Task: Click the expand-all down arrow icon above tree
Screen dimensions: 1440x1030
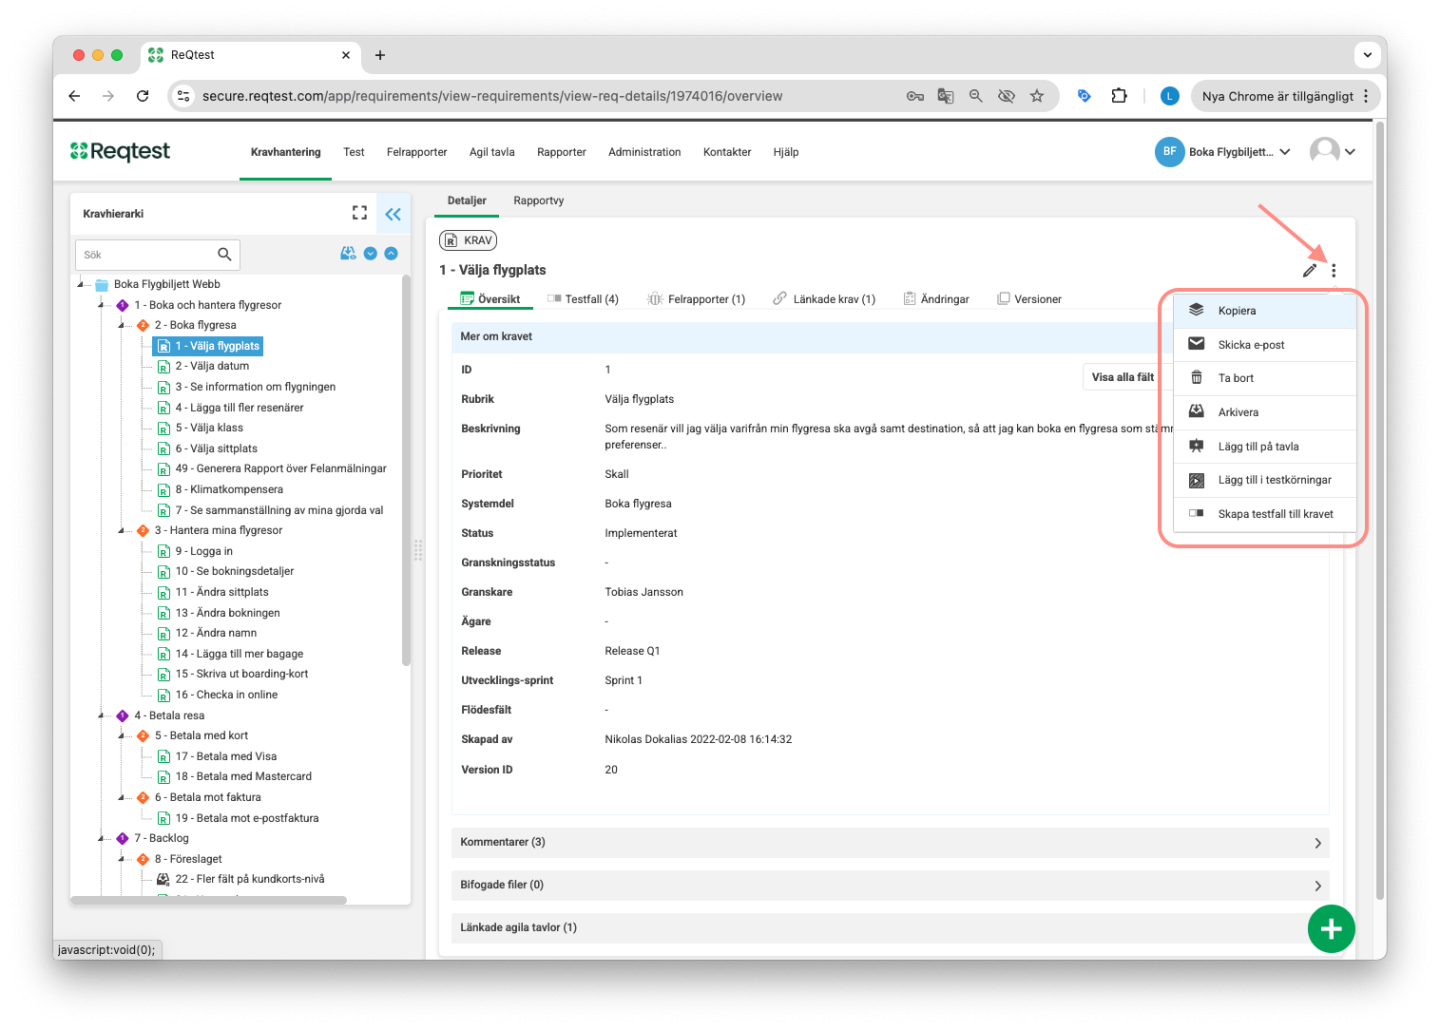Action: (370, 254)
